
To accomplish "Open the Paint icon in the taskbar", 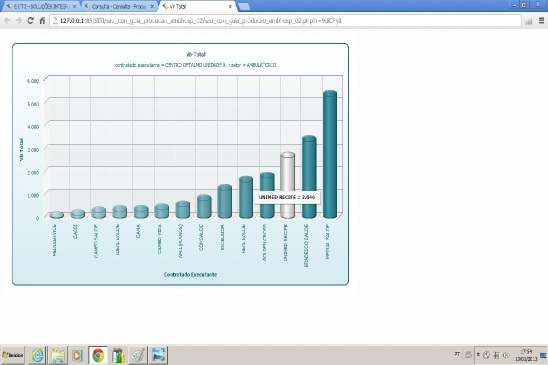I will point(138,355).
